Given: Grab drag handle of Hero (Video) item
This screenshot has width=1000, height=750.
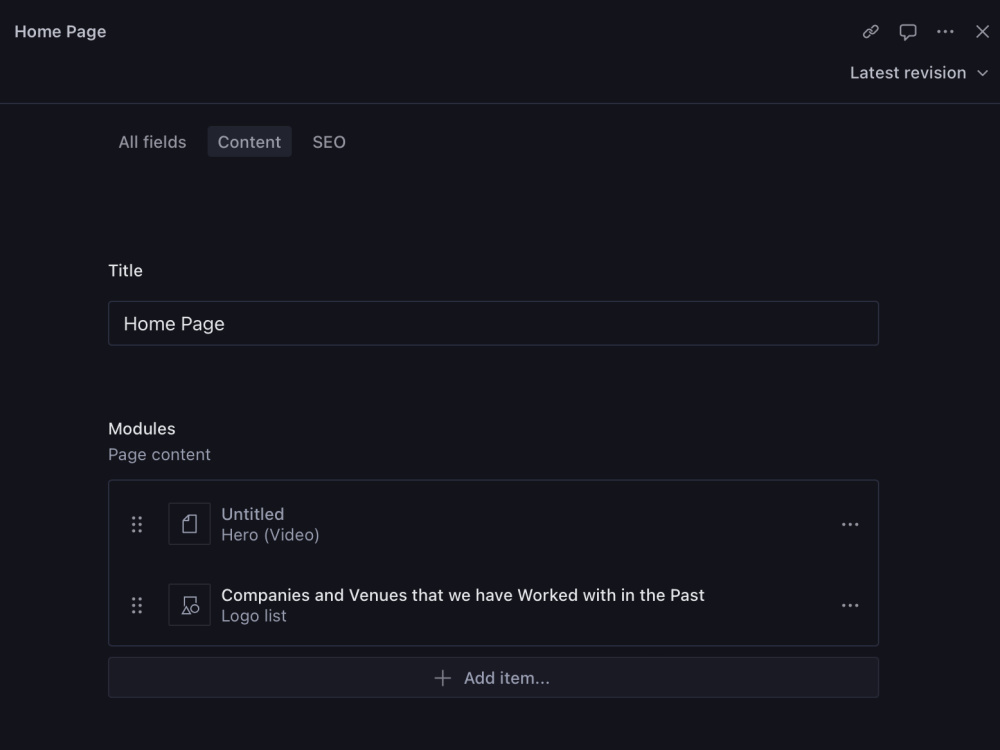Looking at the screenshot, I should 136,524.
